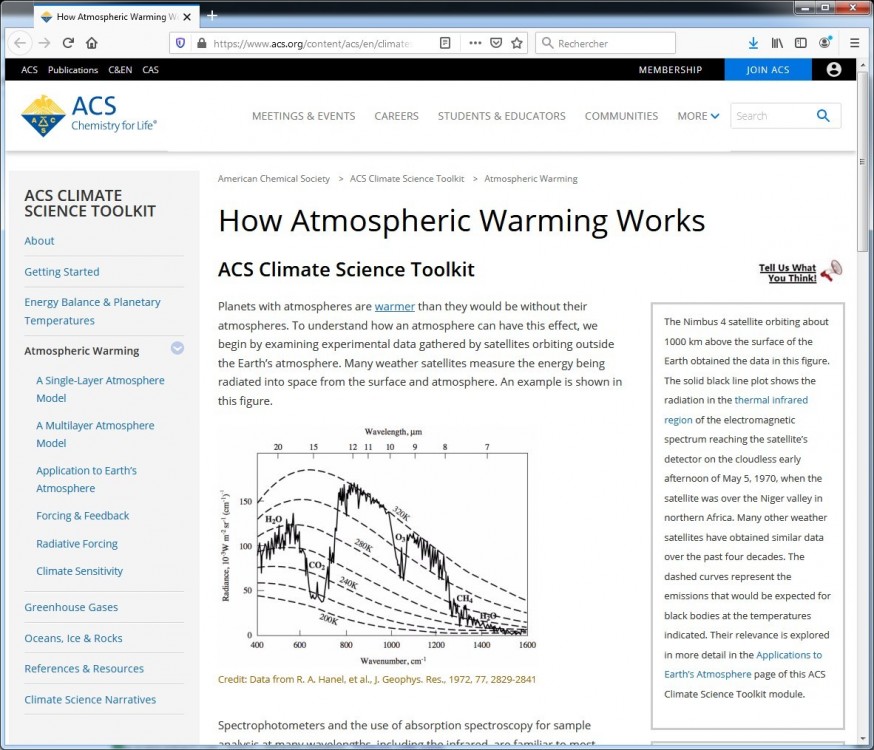This screenshot has width=874, height=750.
Task: Open the page actions three-dot menu
Action: 472,43
